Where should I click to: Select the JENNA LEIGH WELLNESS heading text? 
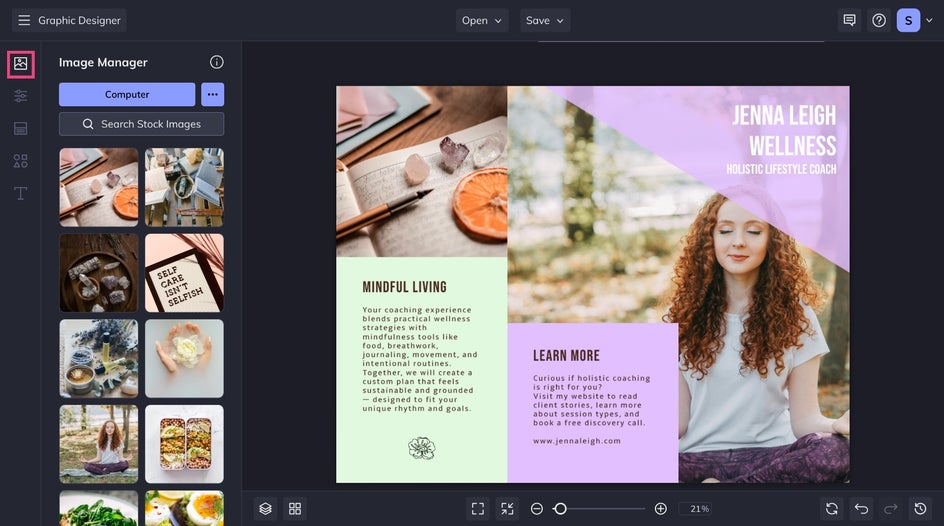(784, 131)
